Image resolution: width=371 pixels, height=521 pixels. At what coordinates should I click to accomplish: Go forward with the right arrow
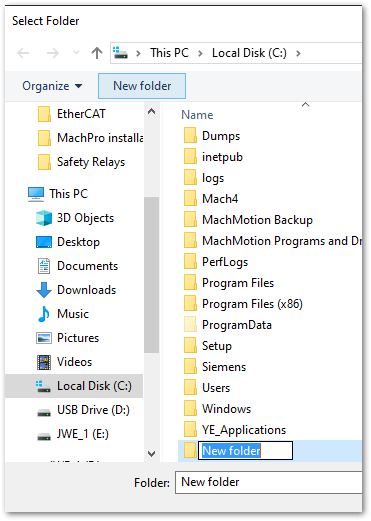click(53, 53)
